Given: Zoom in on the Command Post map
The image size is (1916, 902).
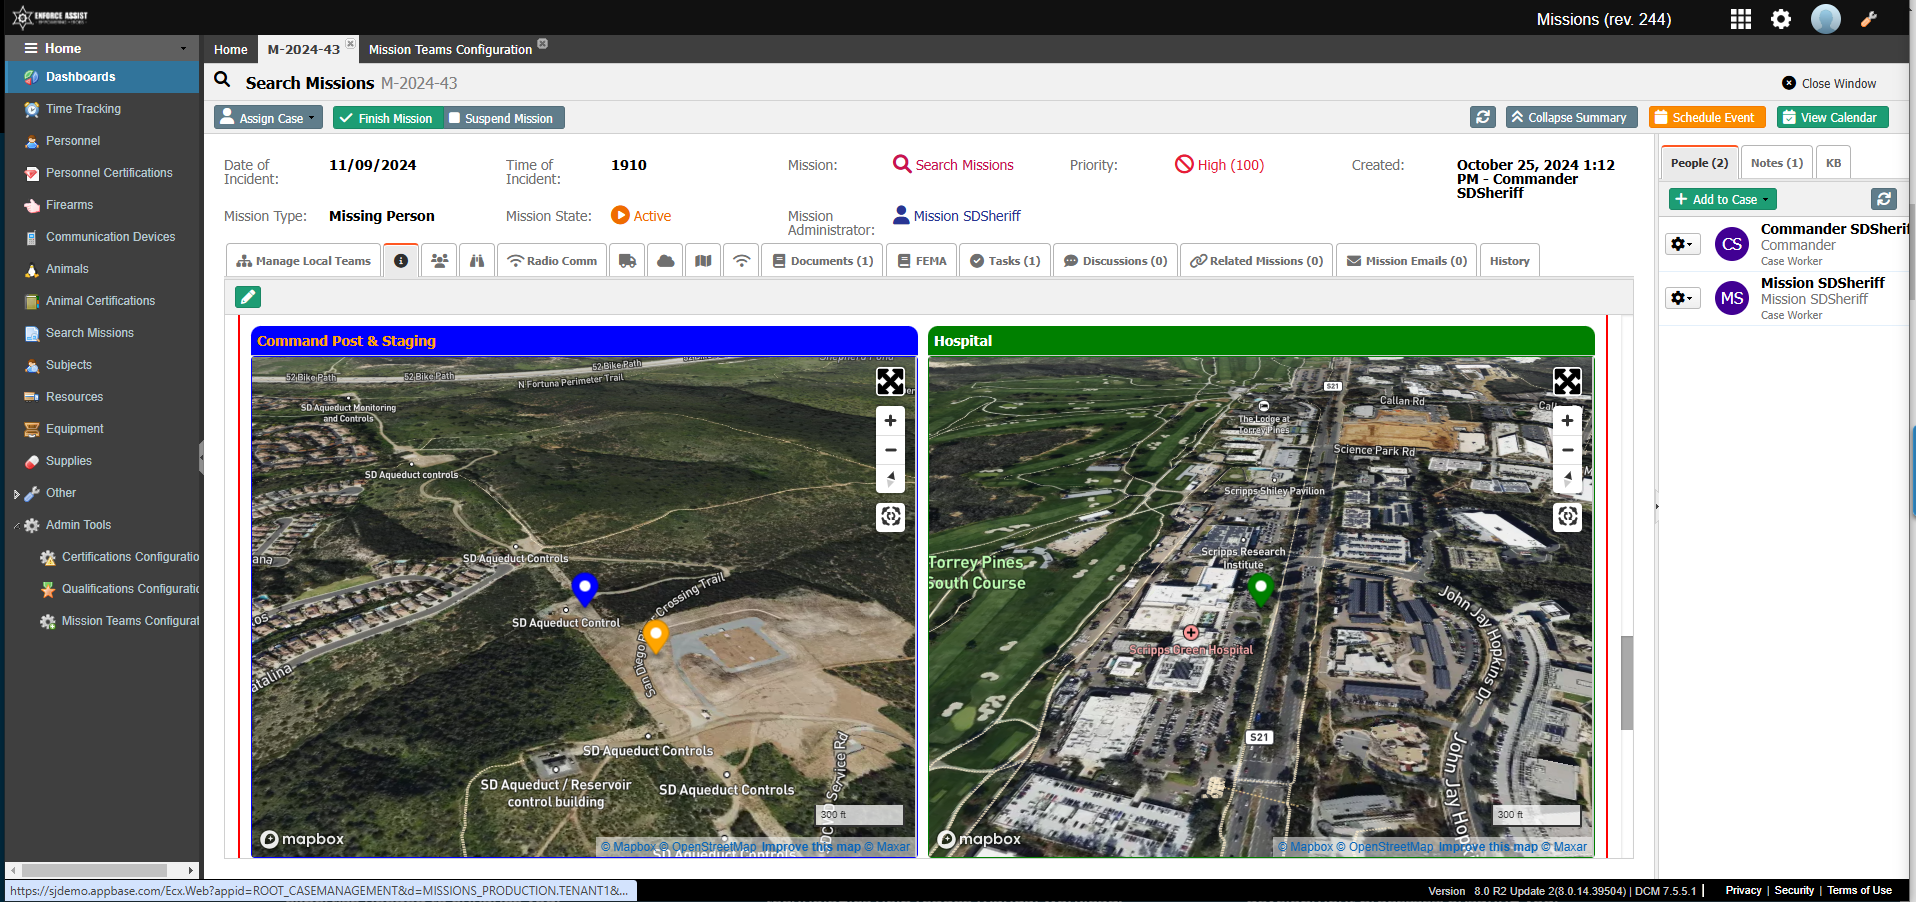Looking at the screenshot, I should click(890, 421).
